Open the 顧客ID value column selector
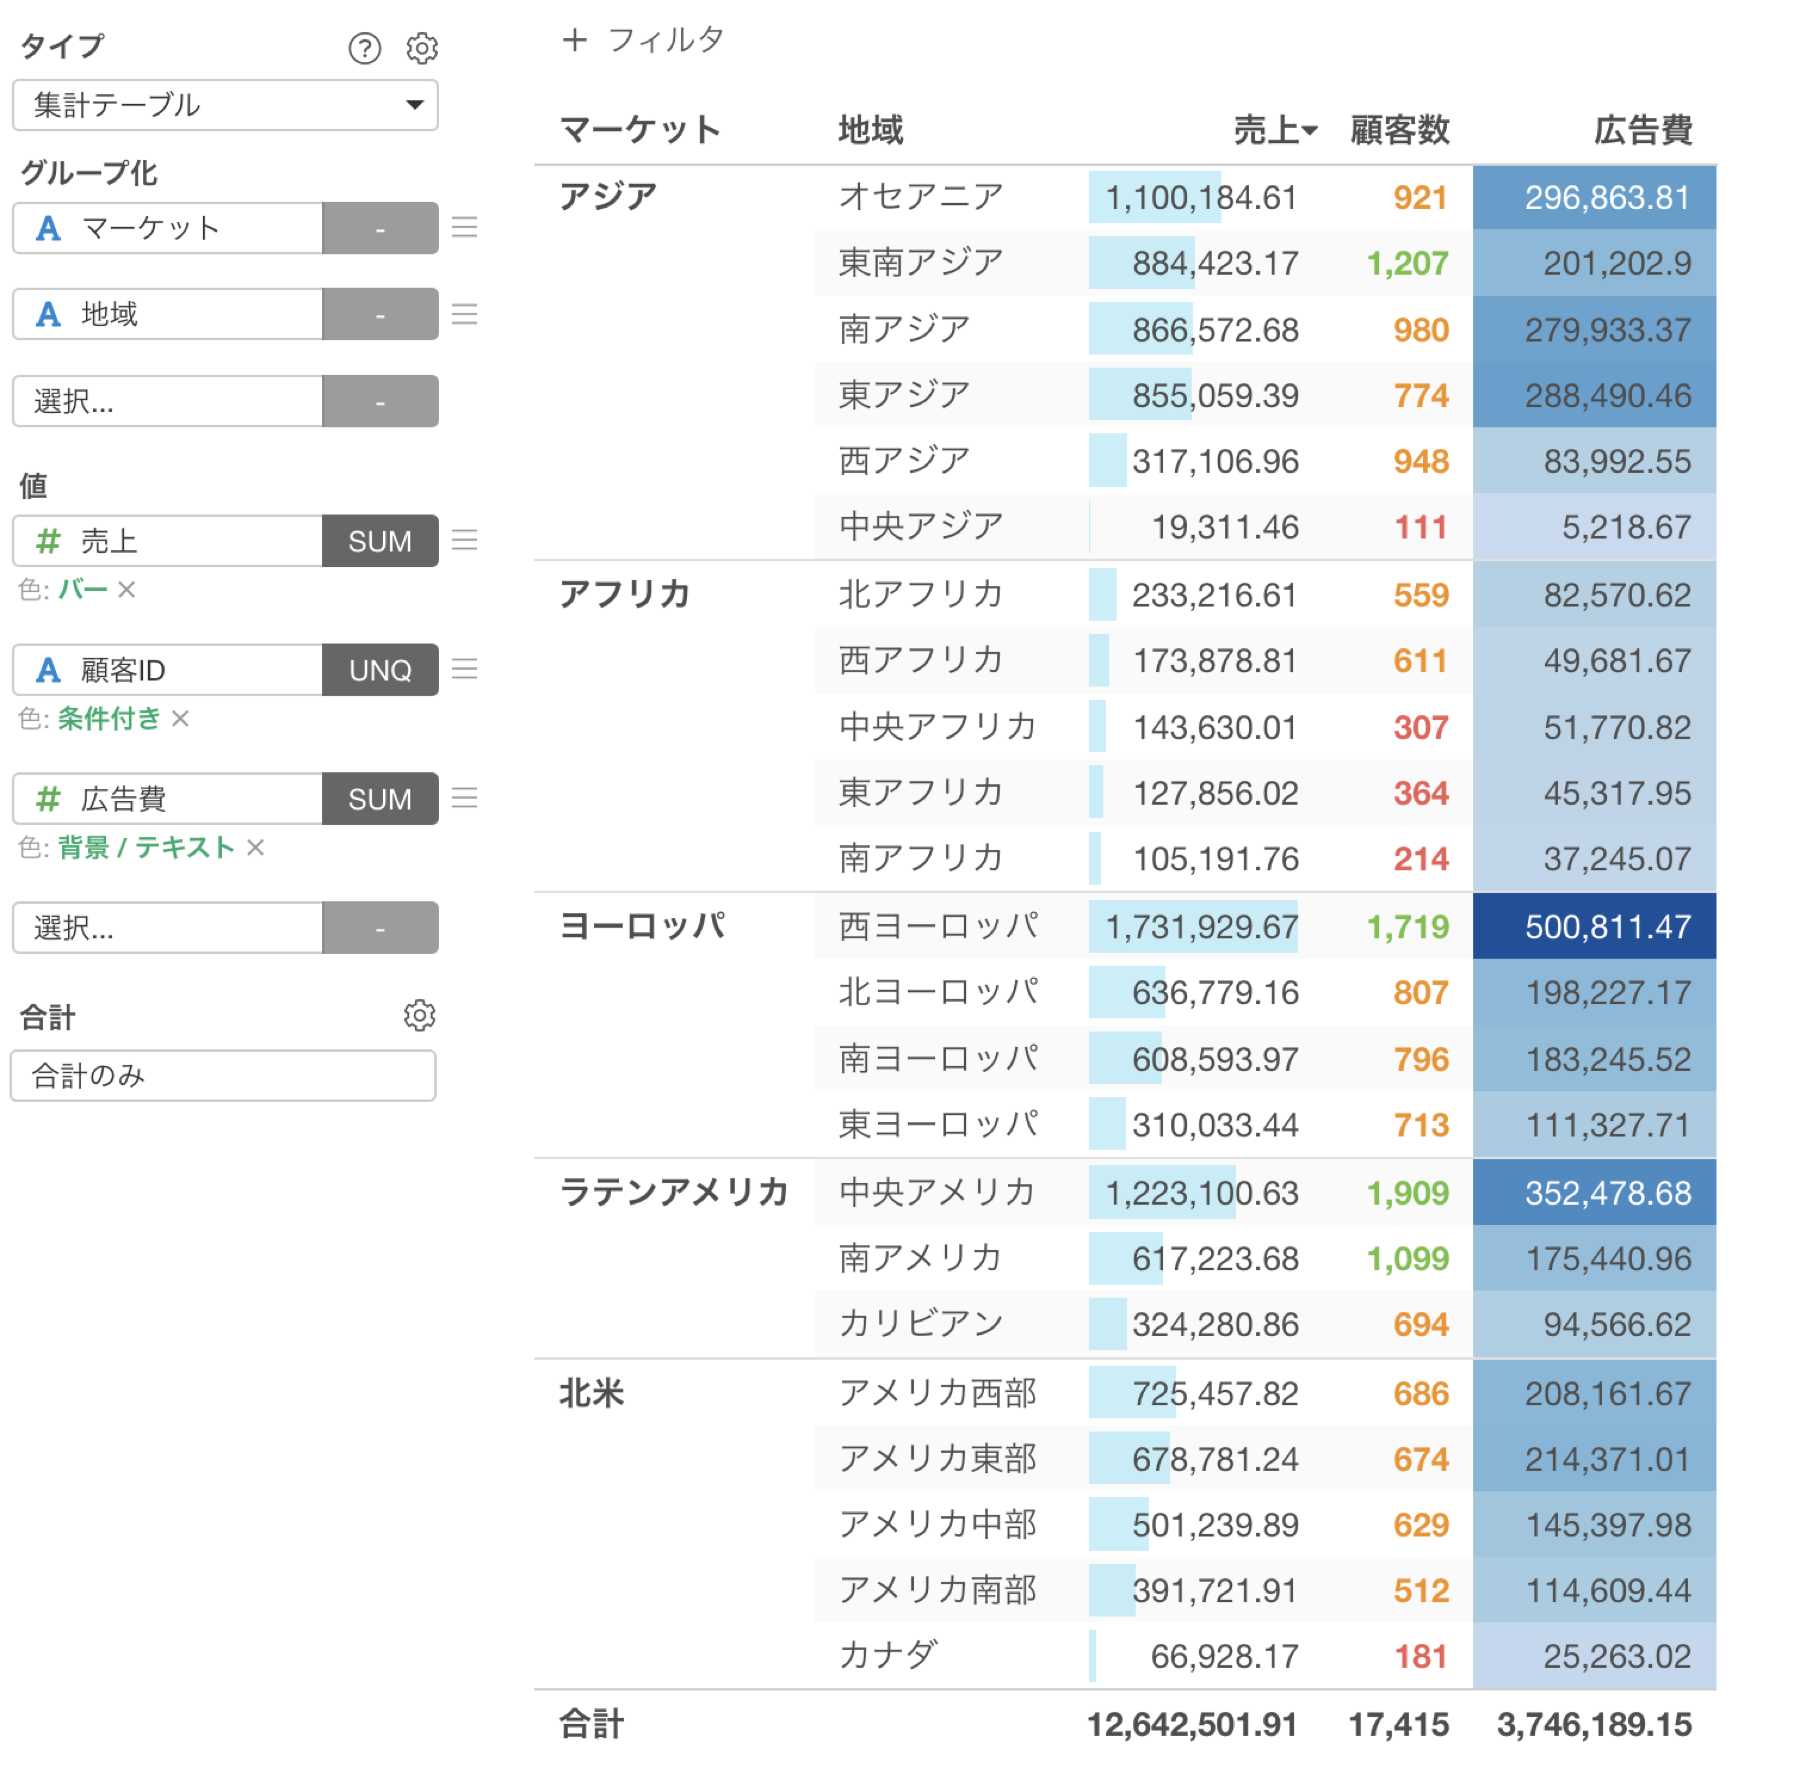 point(168,669)
